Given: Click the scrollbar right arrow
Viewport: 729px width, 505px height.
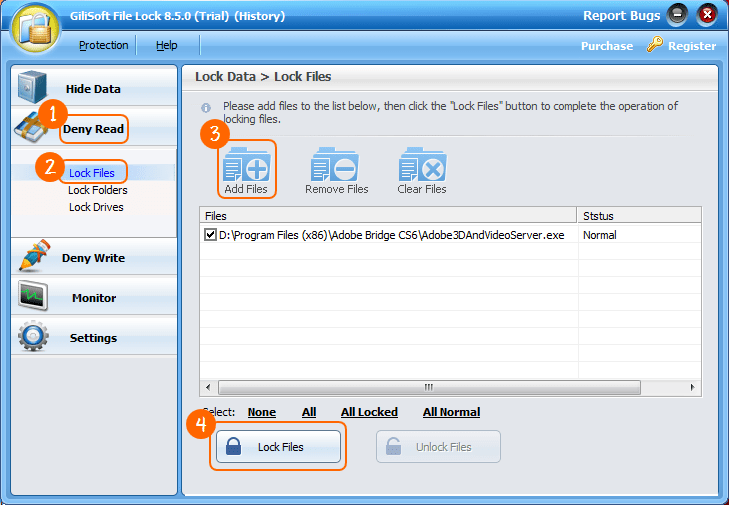Looking at the screenshot, I should [693, 387].
